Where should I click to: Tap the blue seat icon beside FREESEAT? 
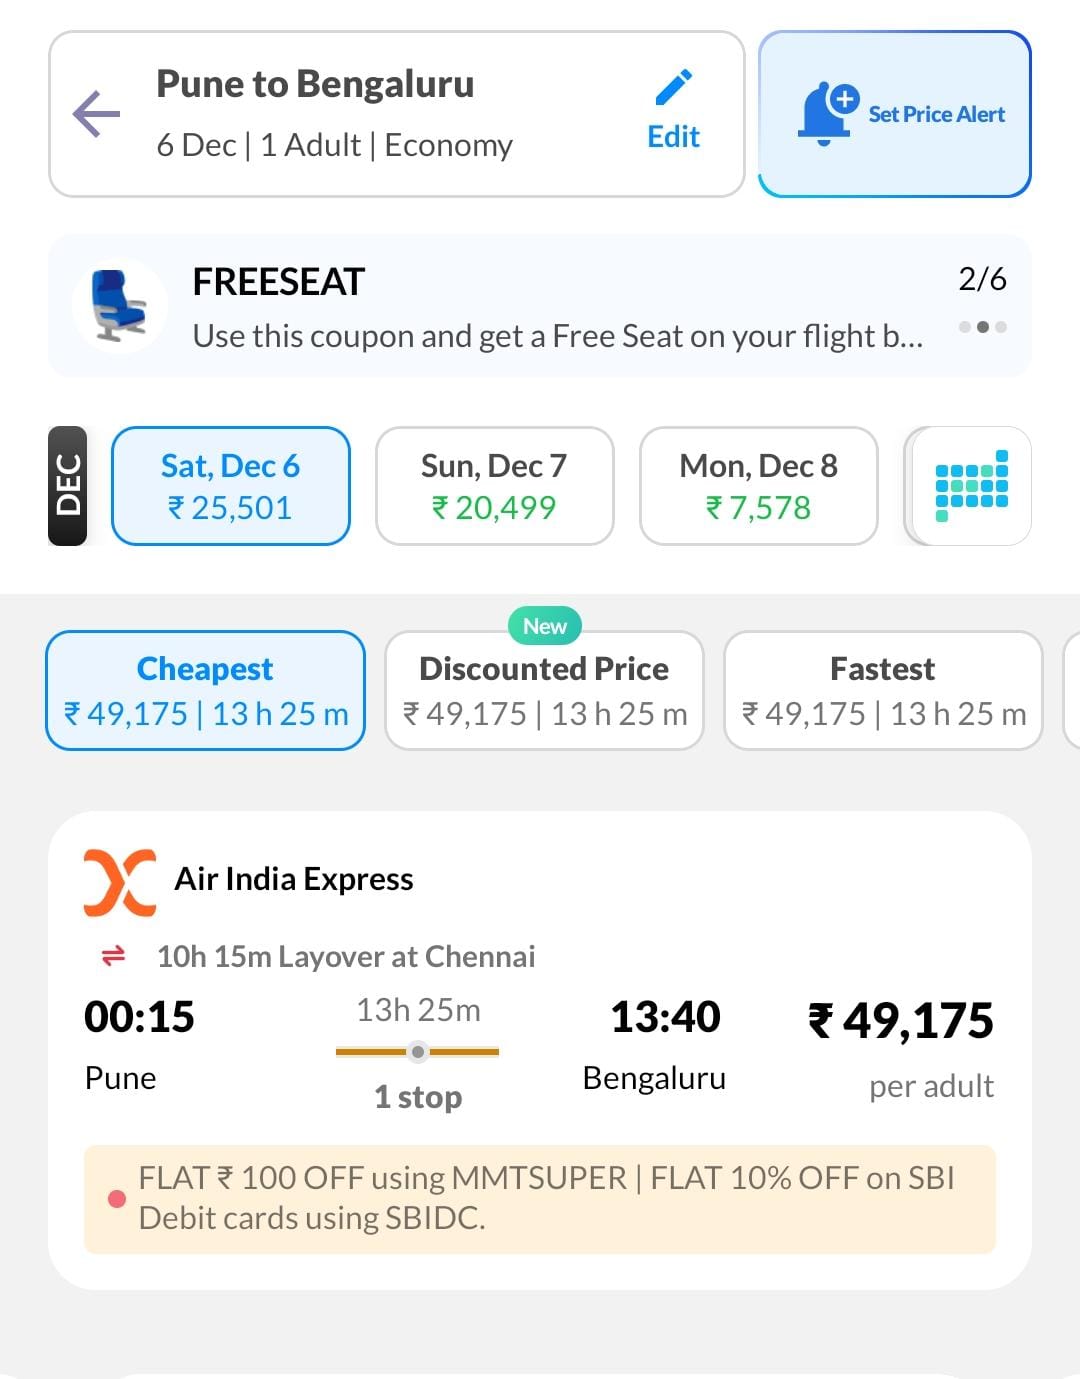[x=118, y=305]
